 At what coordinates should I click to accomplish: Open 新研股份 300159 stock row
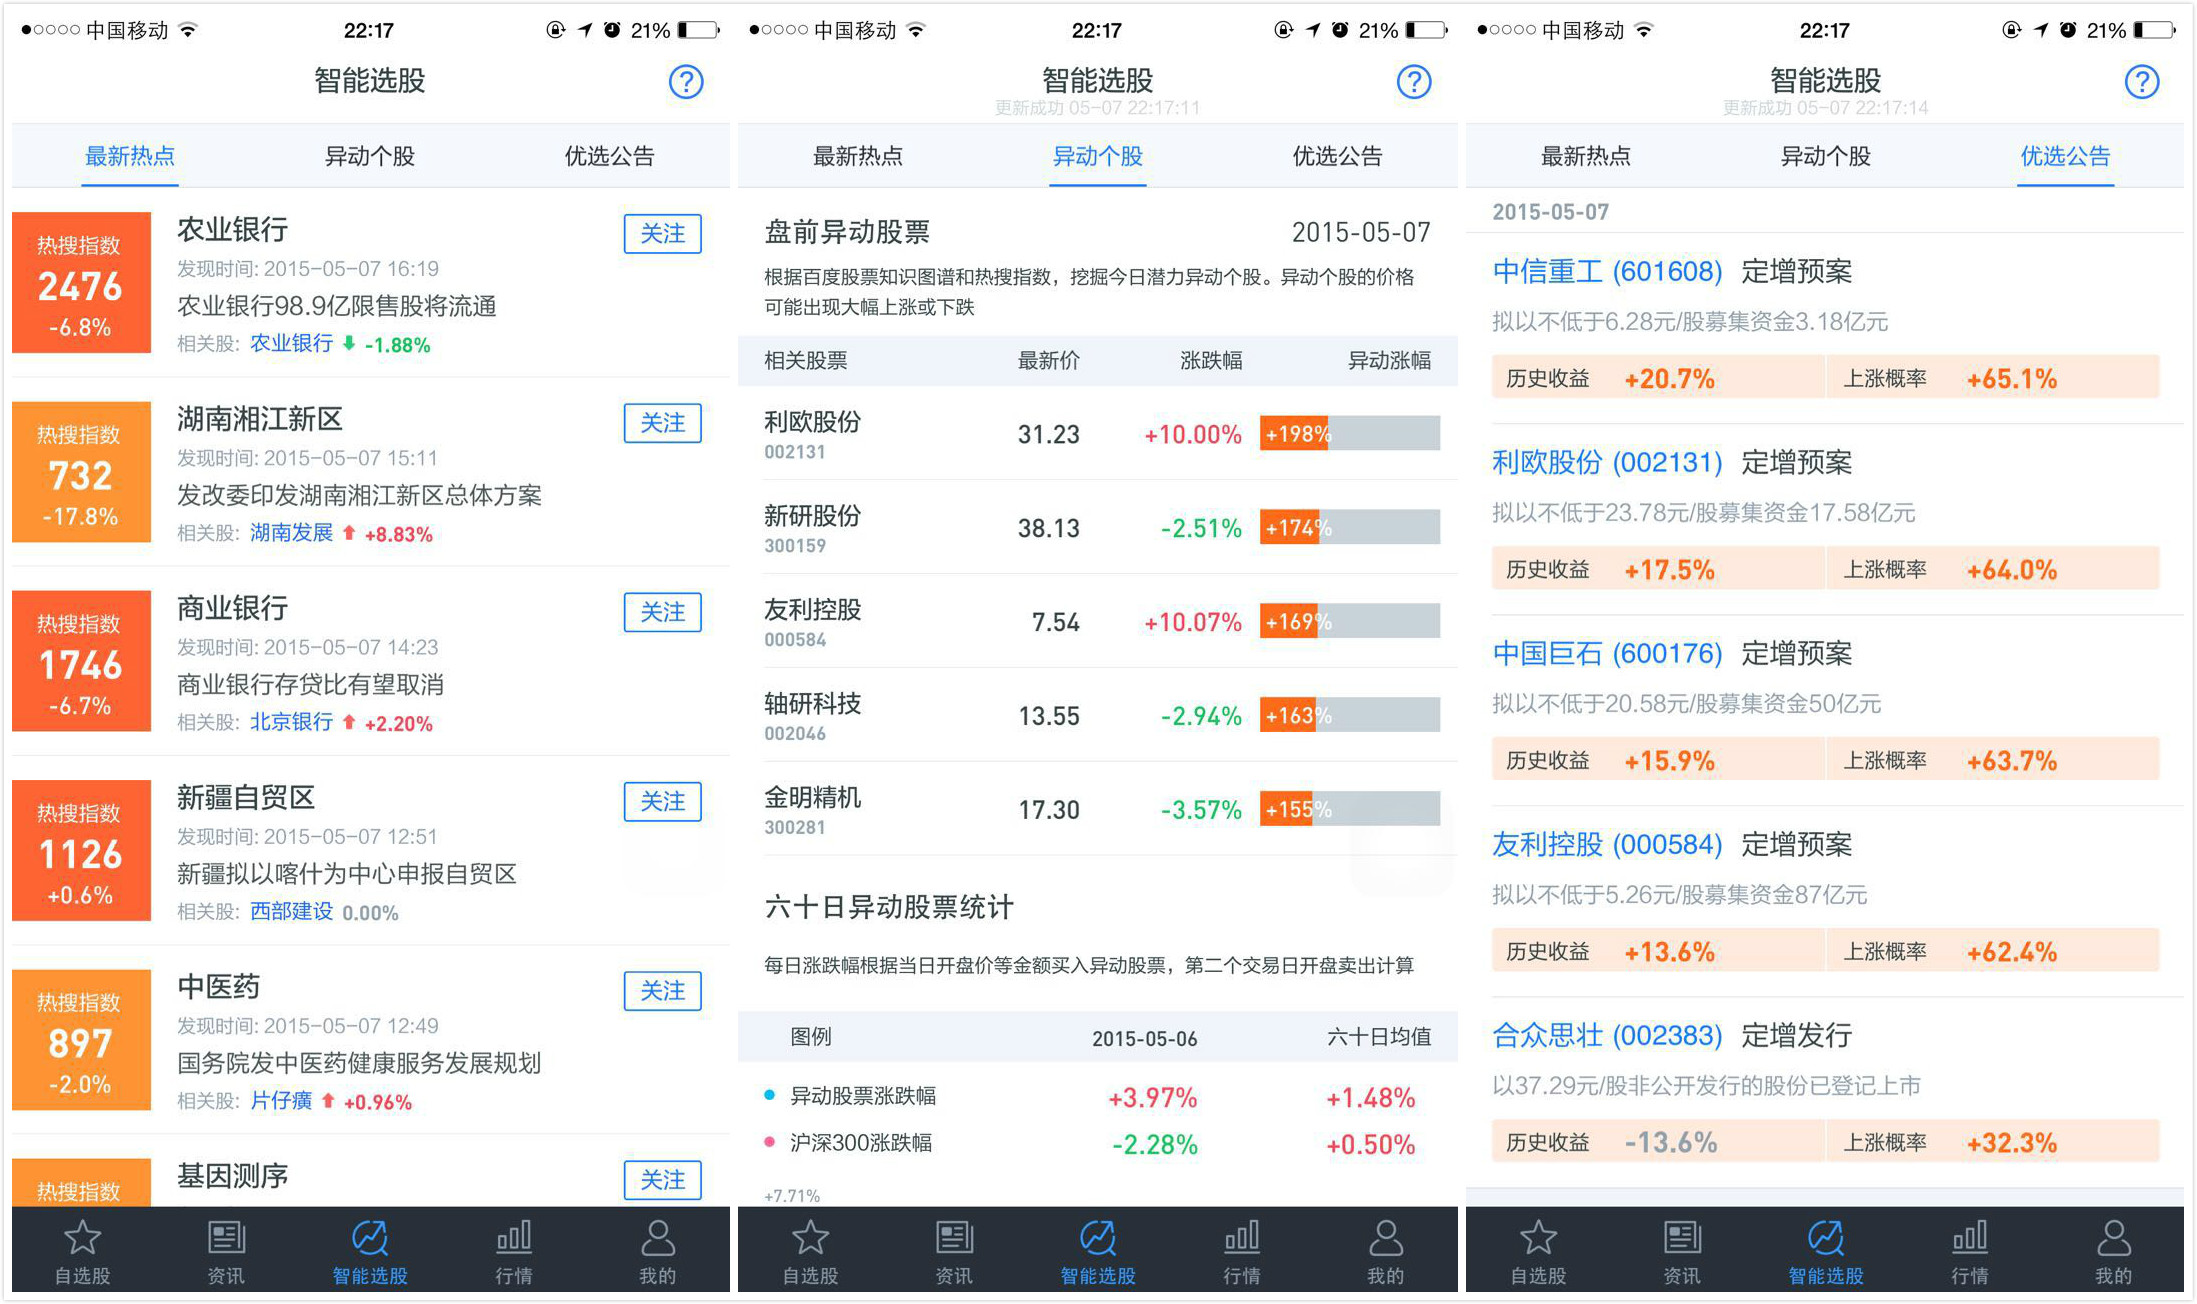(1098, 527)
